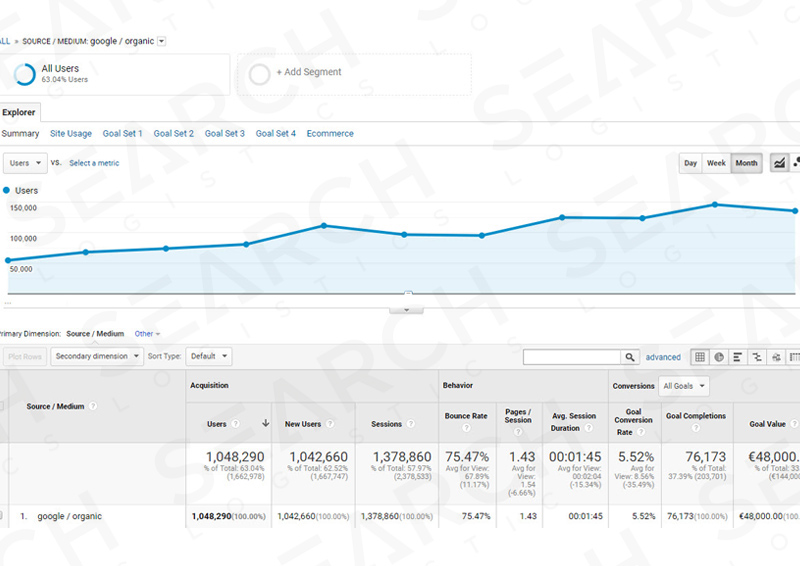Viewport: 800px width, 566px height.
Task: Sort by Users descending arrow
Action: pos(265,424)
